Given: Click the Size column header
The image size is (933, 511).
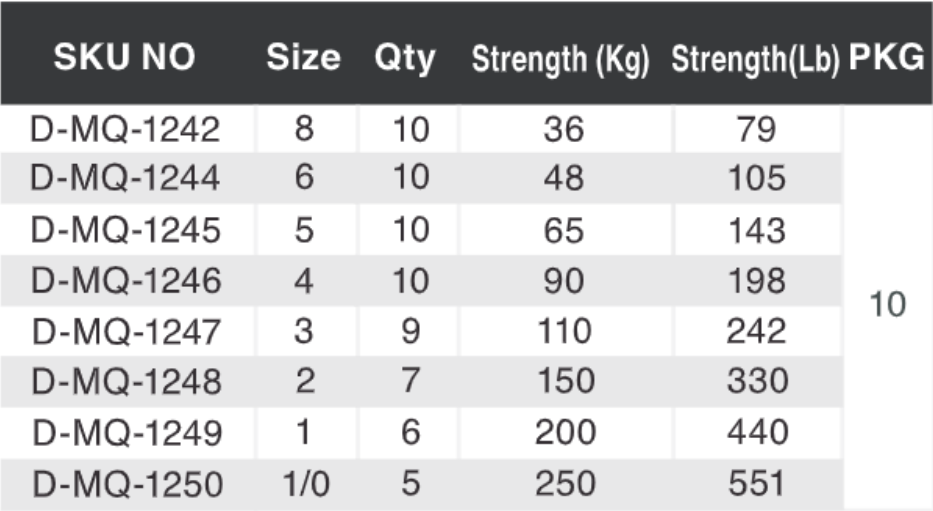Looking at the screenshot, I should (303, 59).
